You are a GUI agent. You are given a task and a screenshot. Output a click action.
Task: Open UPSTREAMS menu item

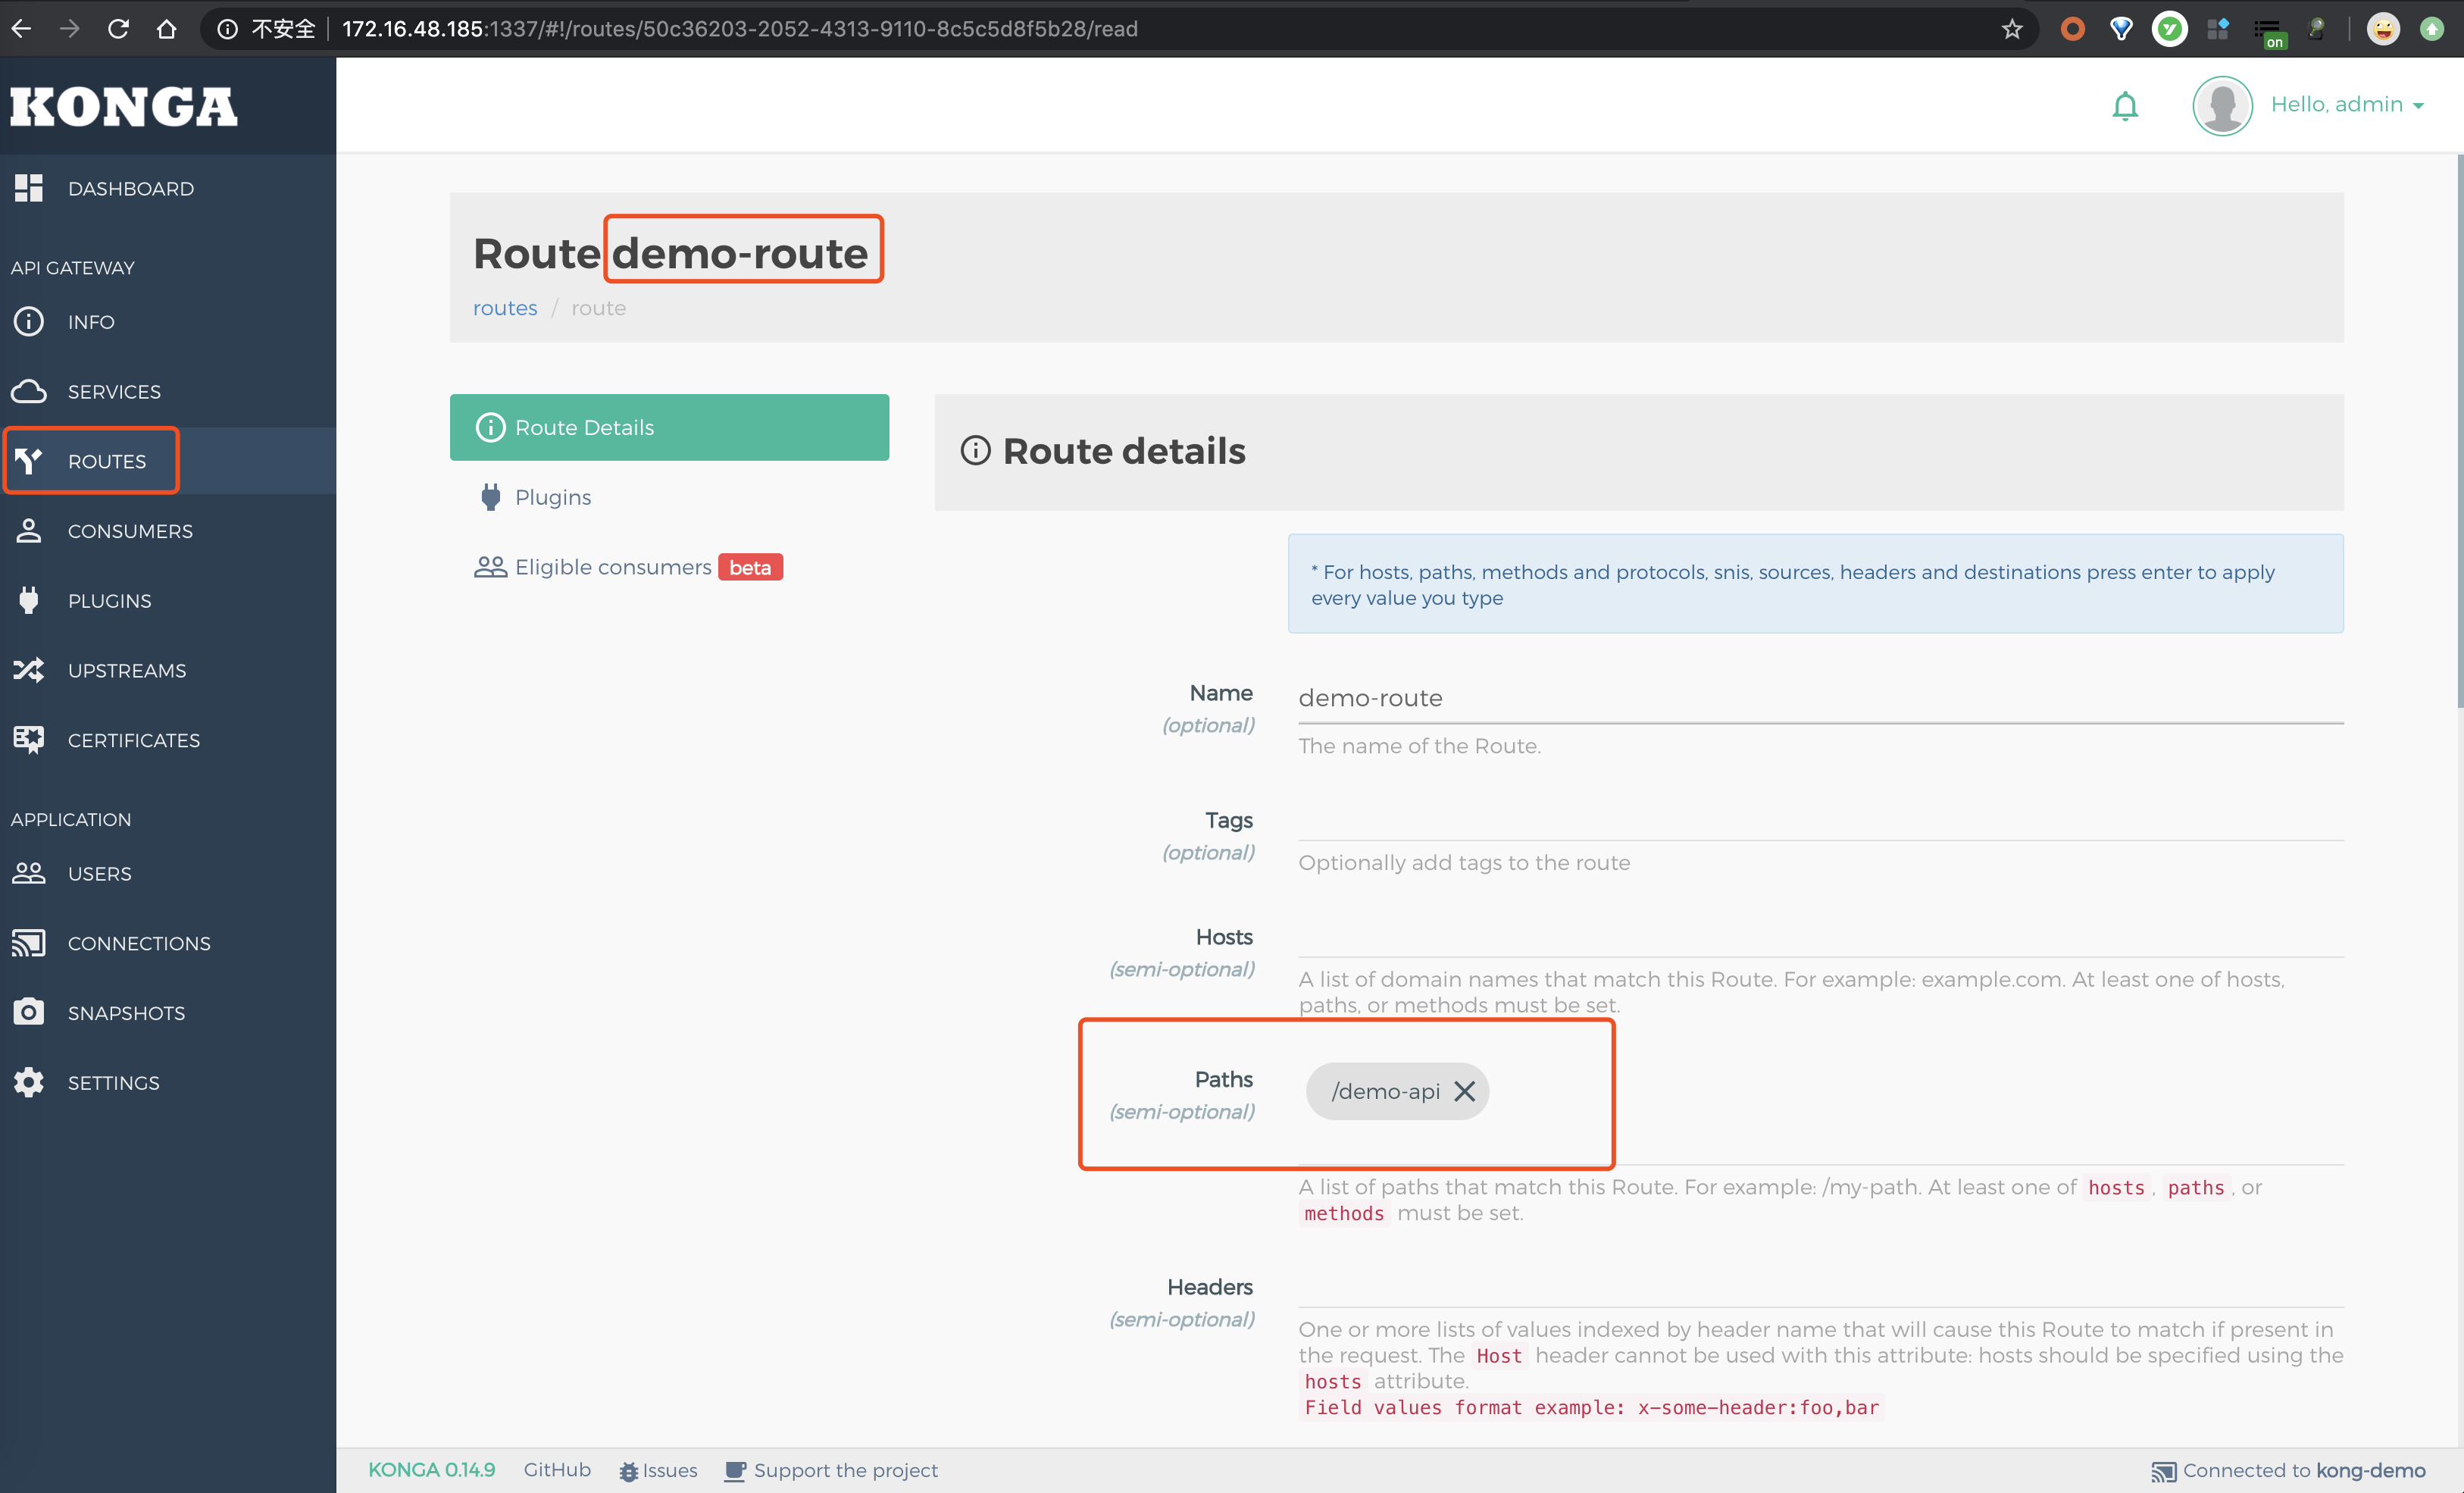pyautogui.click(x=168, y=670)
